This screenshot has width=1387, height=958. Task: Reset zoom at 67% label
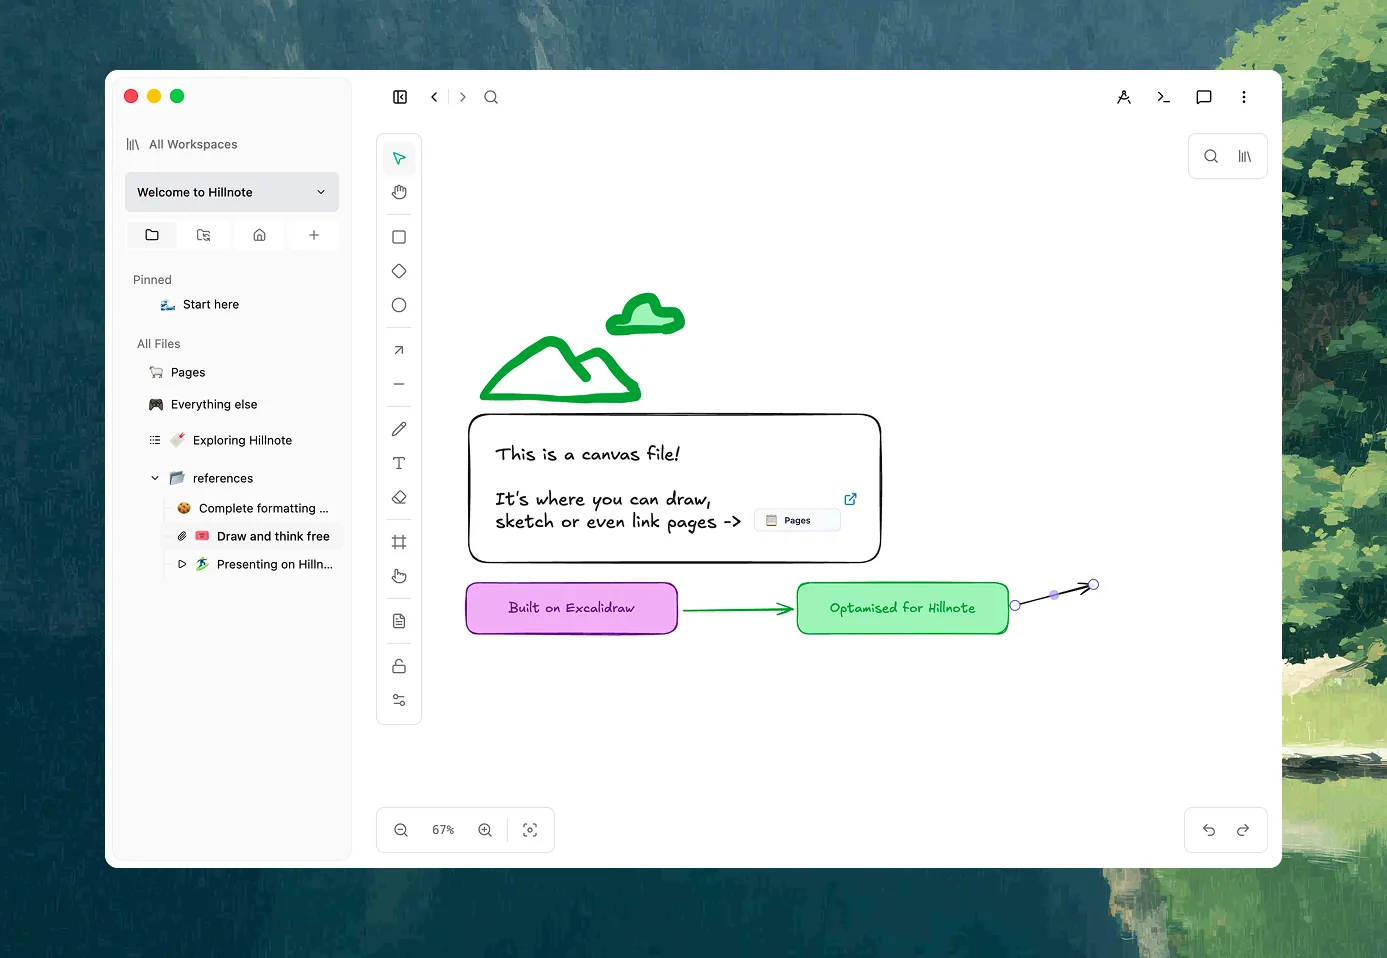(443, 830)
